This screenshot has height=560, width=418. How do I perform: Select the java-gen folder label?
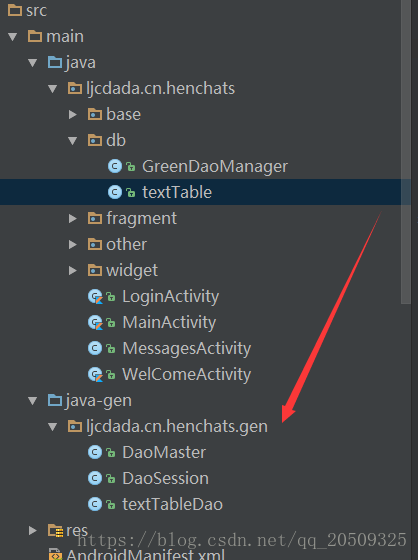pyautogui.click(x=99, y=401)
